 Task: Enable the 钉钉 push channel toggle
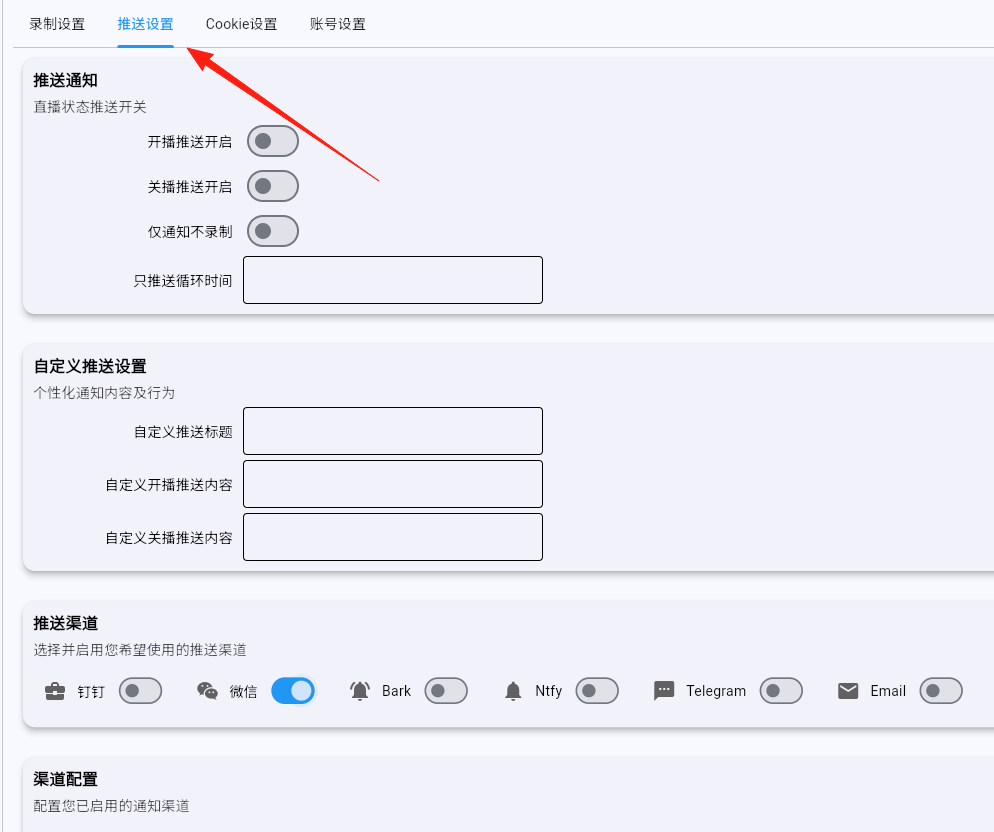click(x=140, y=691)
